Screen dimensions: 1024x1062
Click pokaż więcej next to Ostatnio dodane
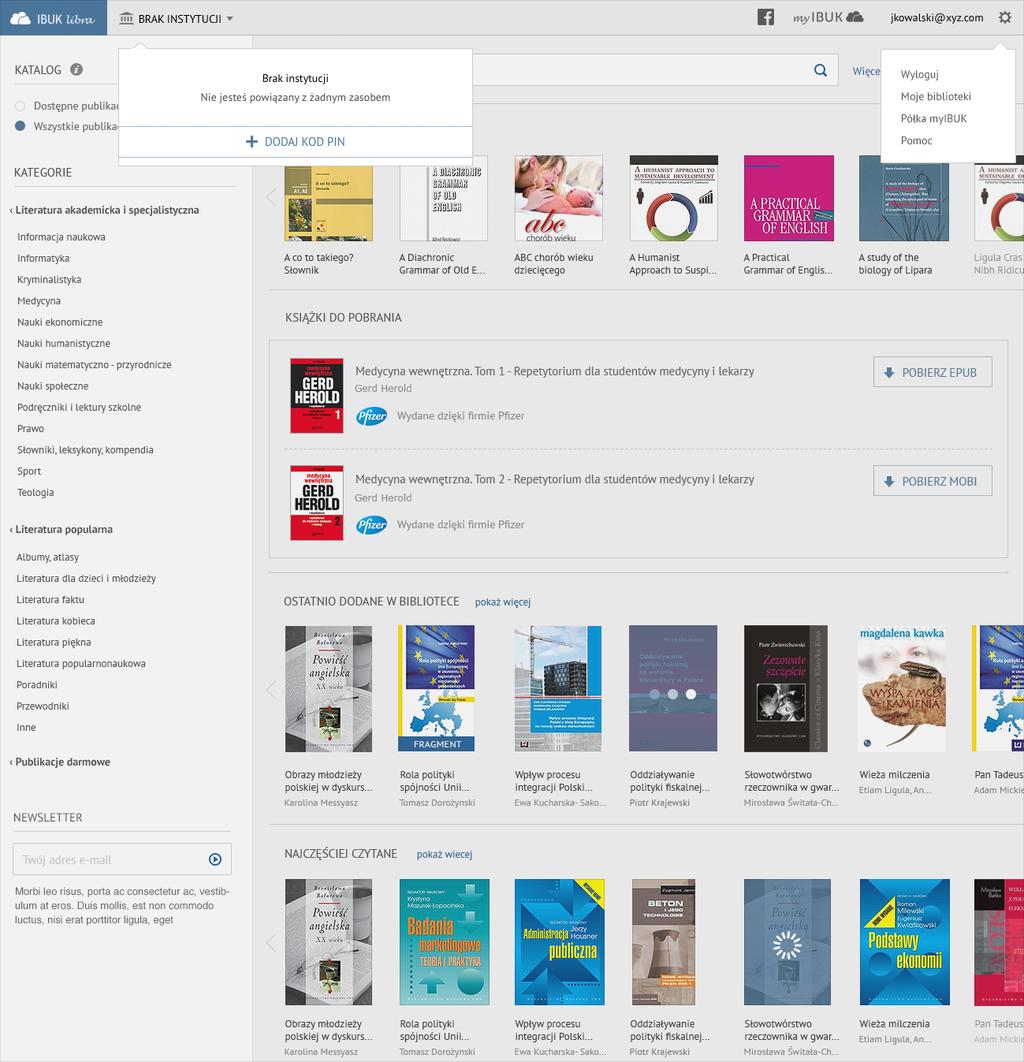[503, 602]
